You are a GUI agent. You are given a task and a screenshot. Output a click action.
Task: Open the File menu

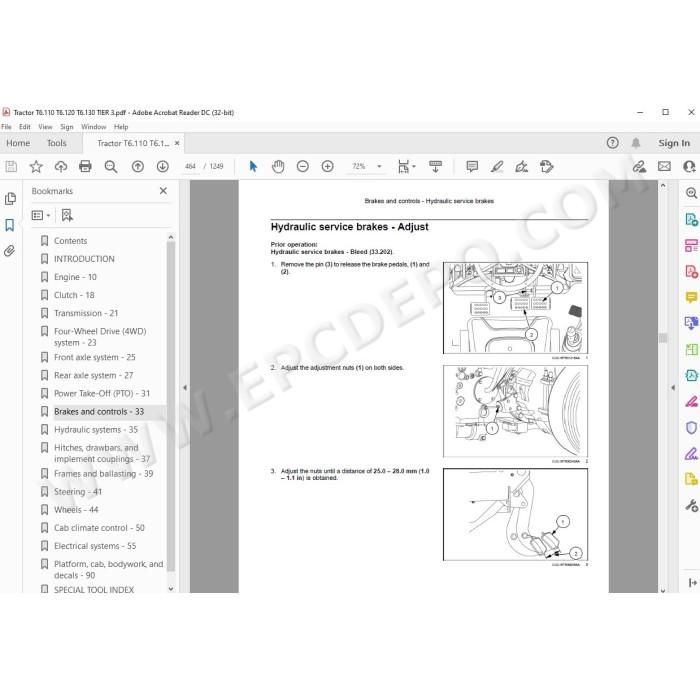[6, 127]
